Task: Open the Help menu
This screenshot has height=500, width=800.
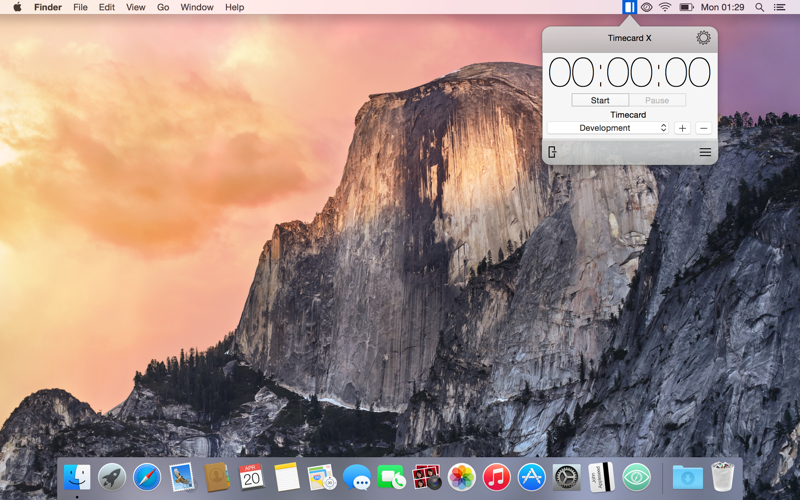Action: 235,7
